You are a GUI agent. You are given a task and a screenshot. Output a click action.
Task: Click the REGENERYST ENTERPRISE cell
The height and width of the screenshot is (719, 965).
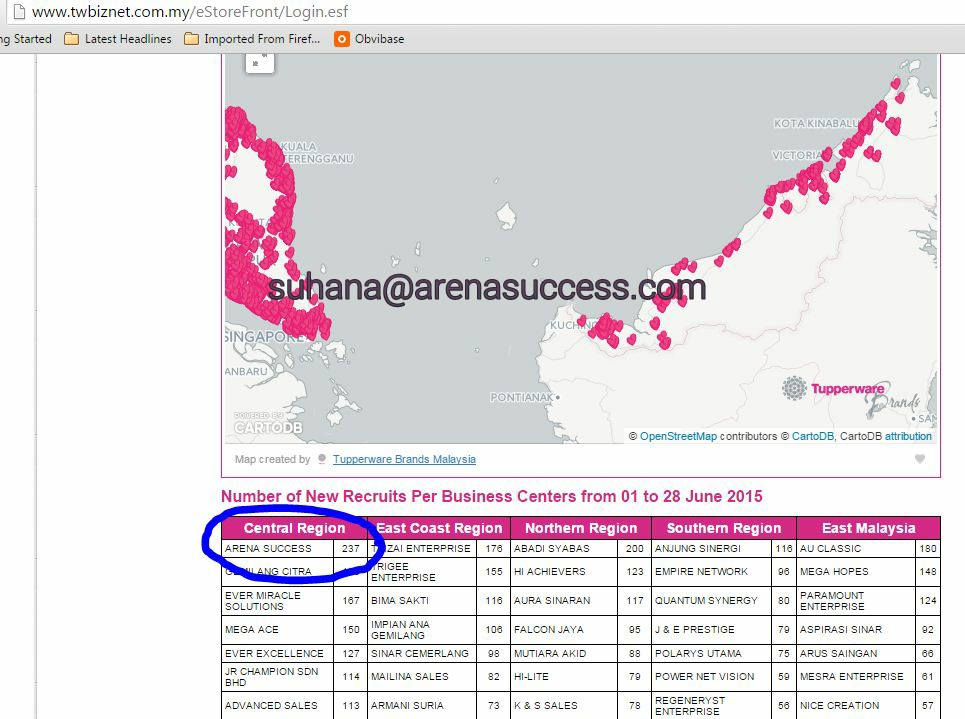(x=711, y=705)
